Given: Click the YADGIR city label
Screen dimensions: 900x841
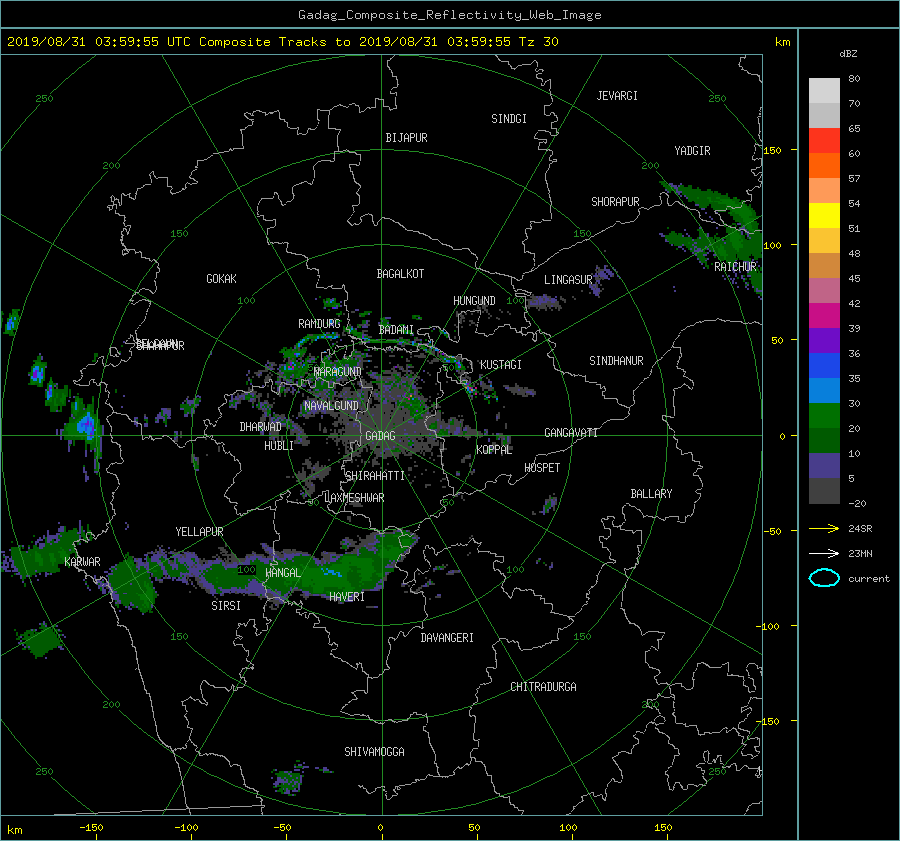Looking at the screenshot, I should (x=692, y=151).
